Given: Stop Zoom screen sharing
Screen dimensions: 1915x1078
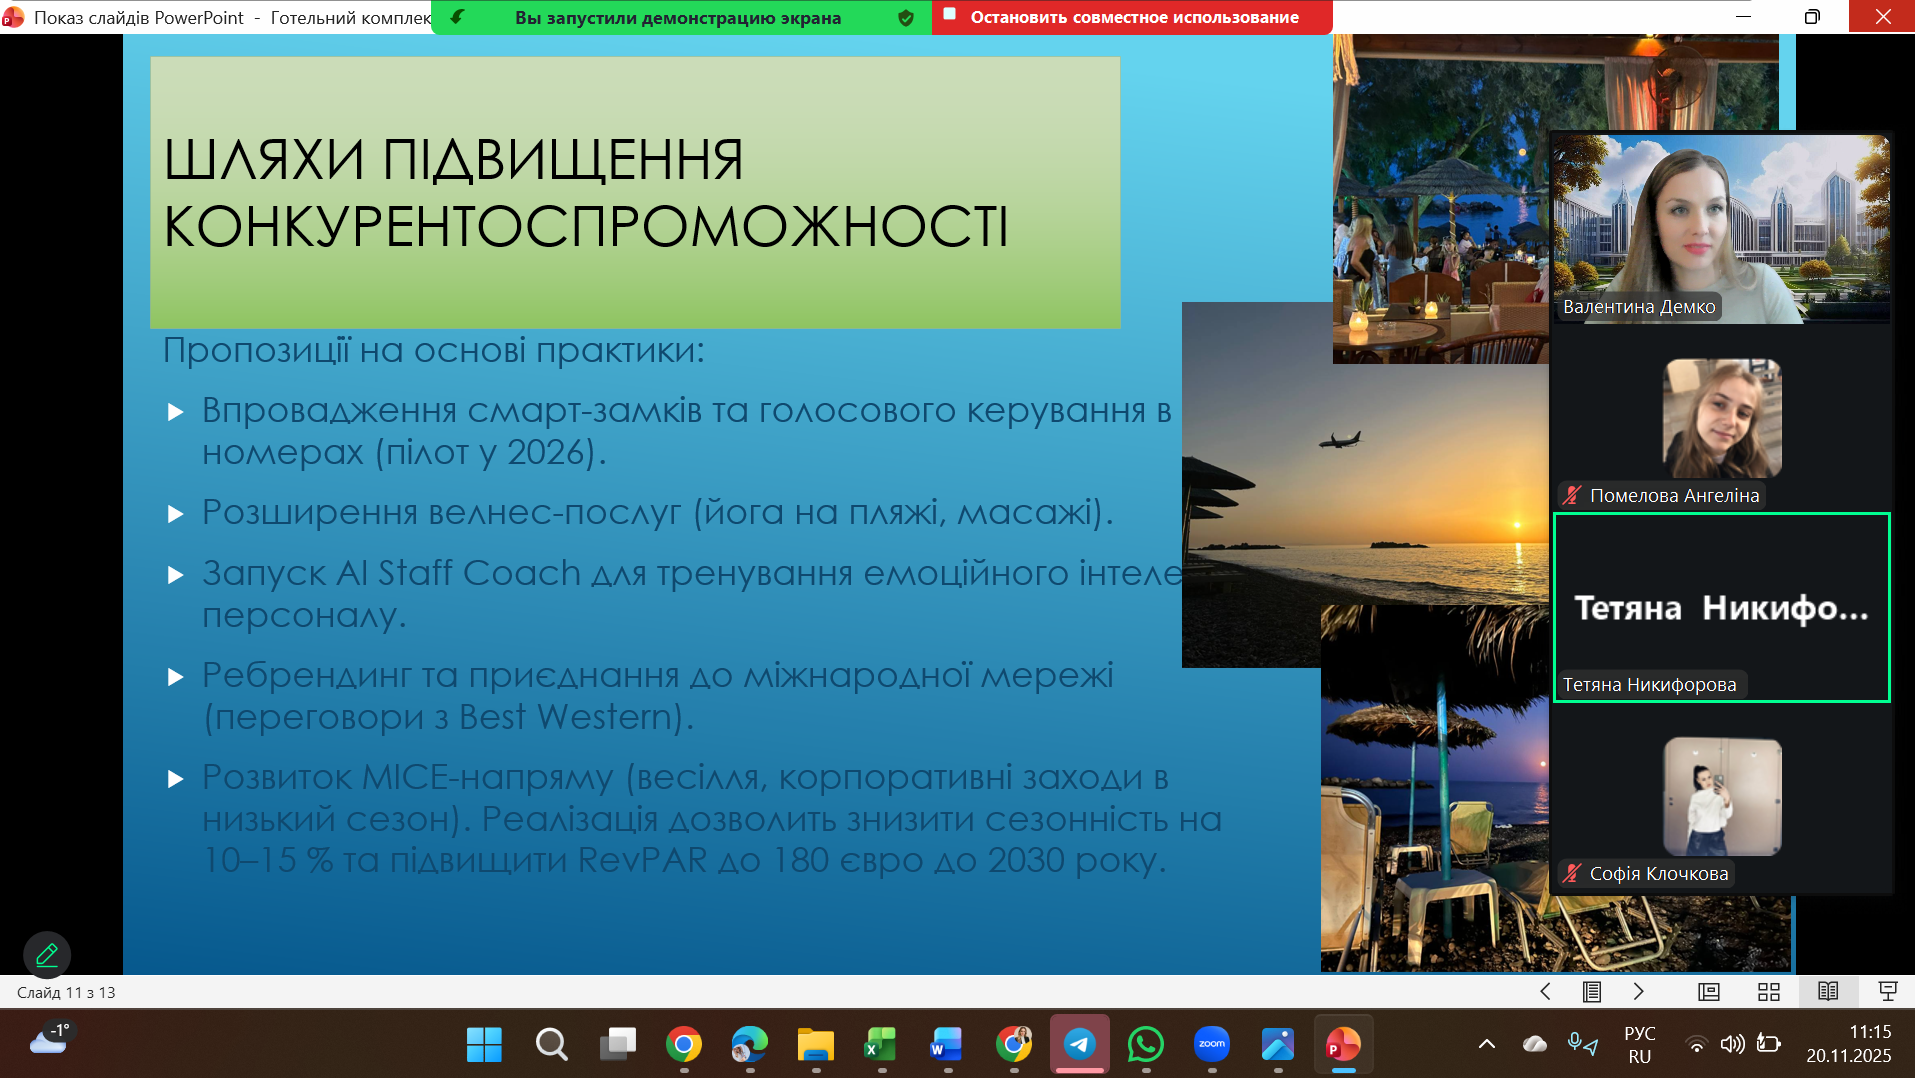Looking at the screenshot, I should click(1131, 17).
